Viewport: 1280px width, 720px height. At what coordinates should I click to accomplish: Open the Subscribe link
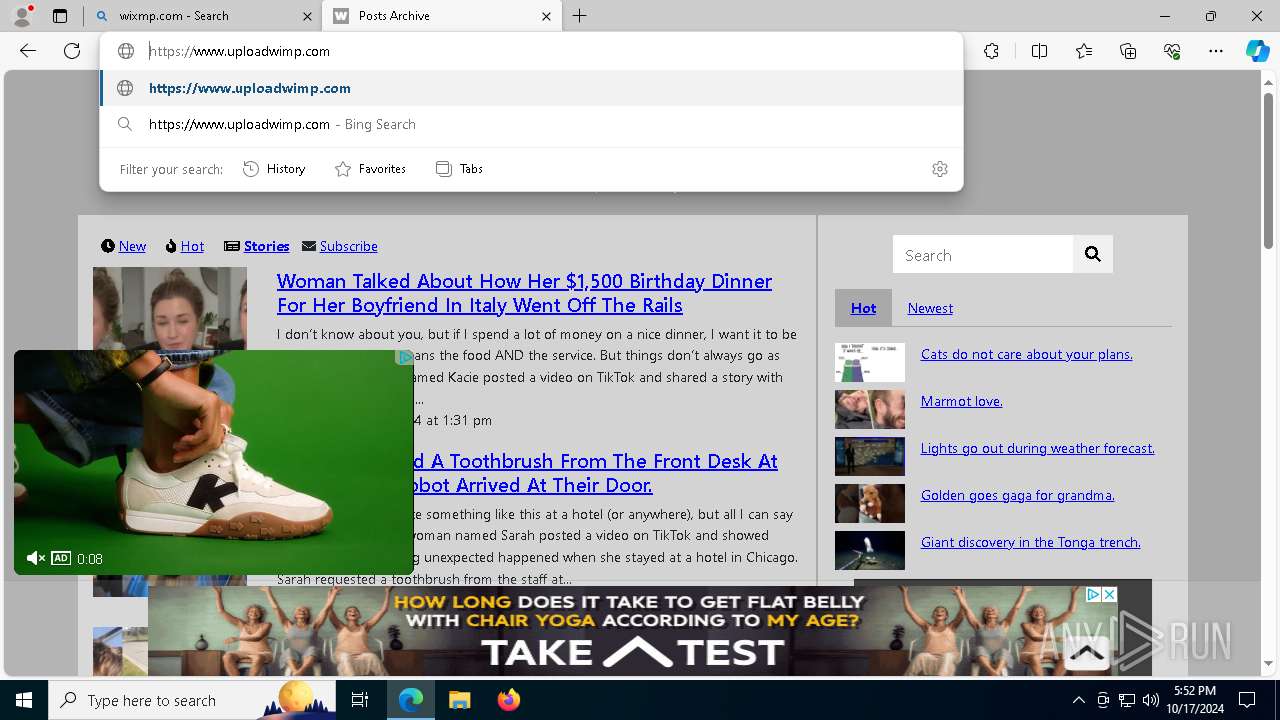coord(348,246)
